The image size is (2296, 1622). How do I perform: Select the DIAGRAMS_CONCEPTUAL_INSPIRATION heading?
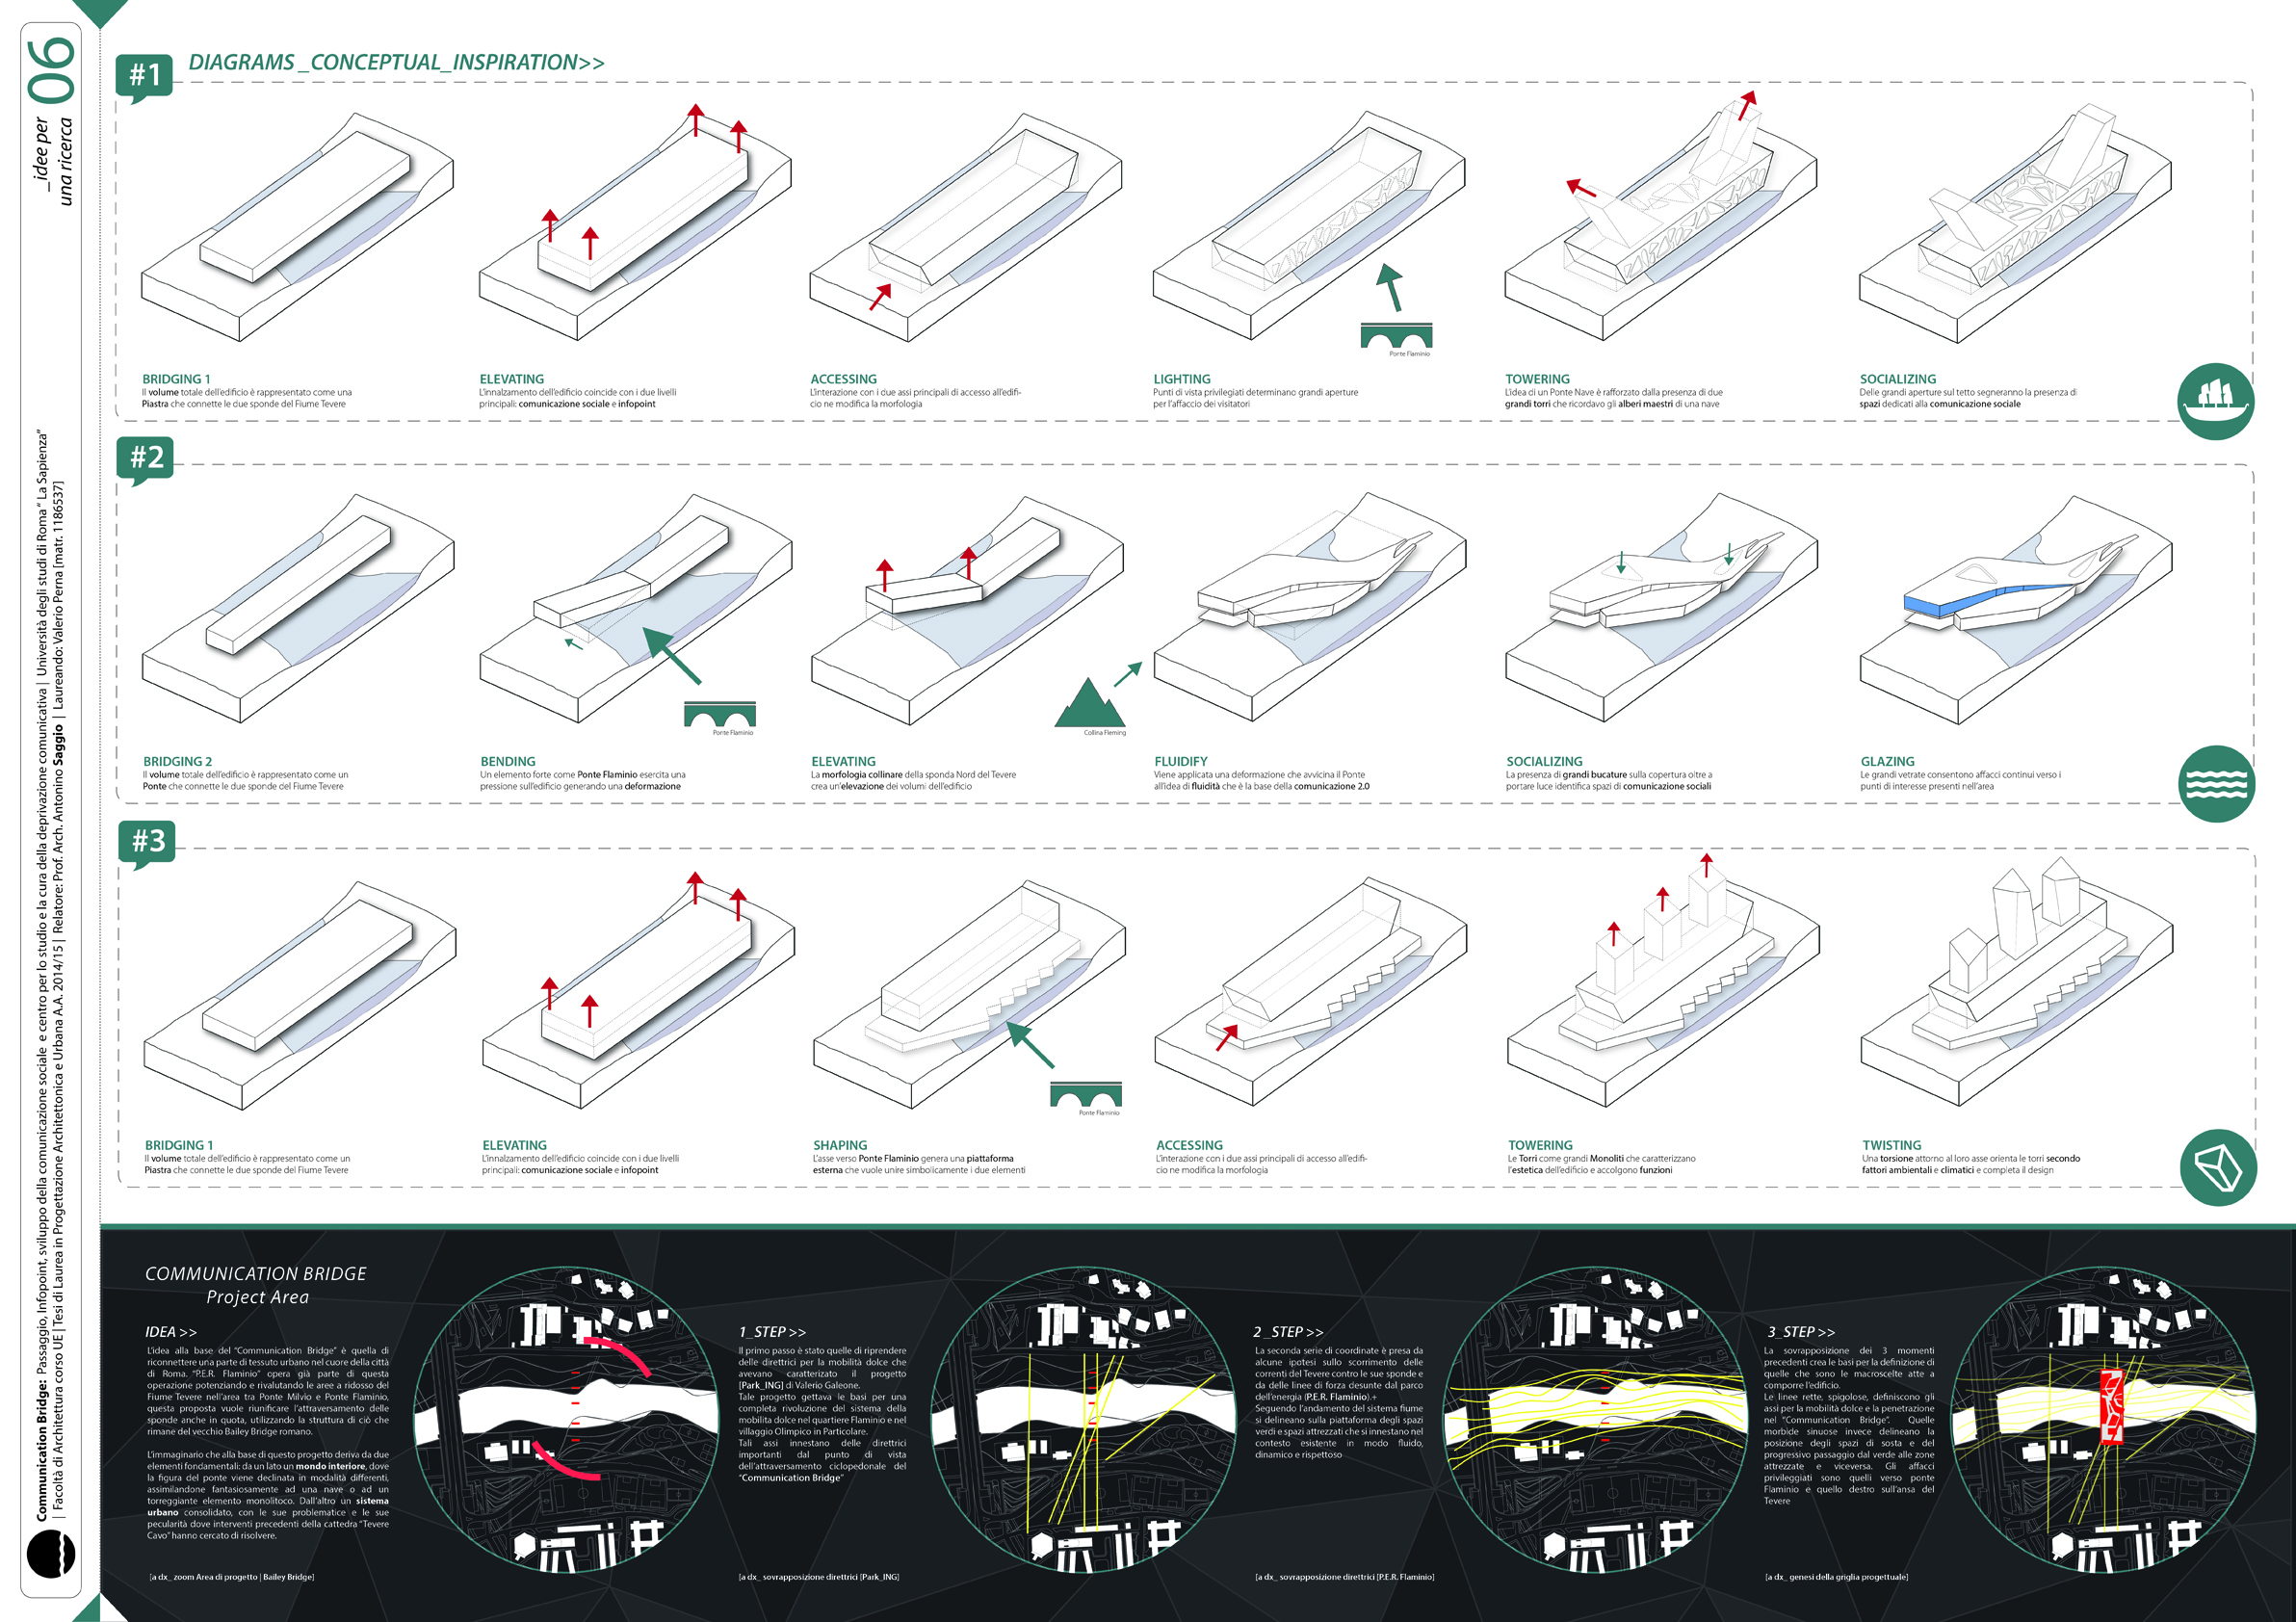tap(397, 62)
